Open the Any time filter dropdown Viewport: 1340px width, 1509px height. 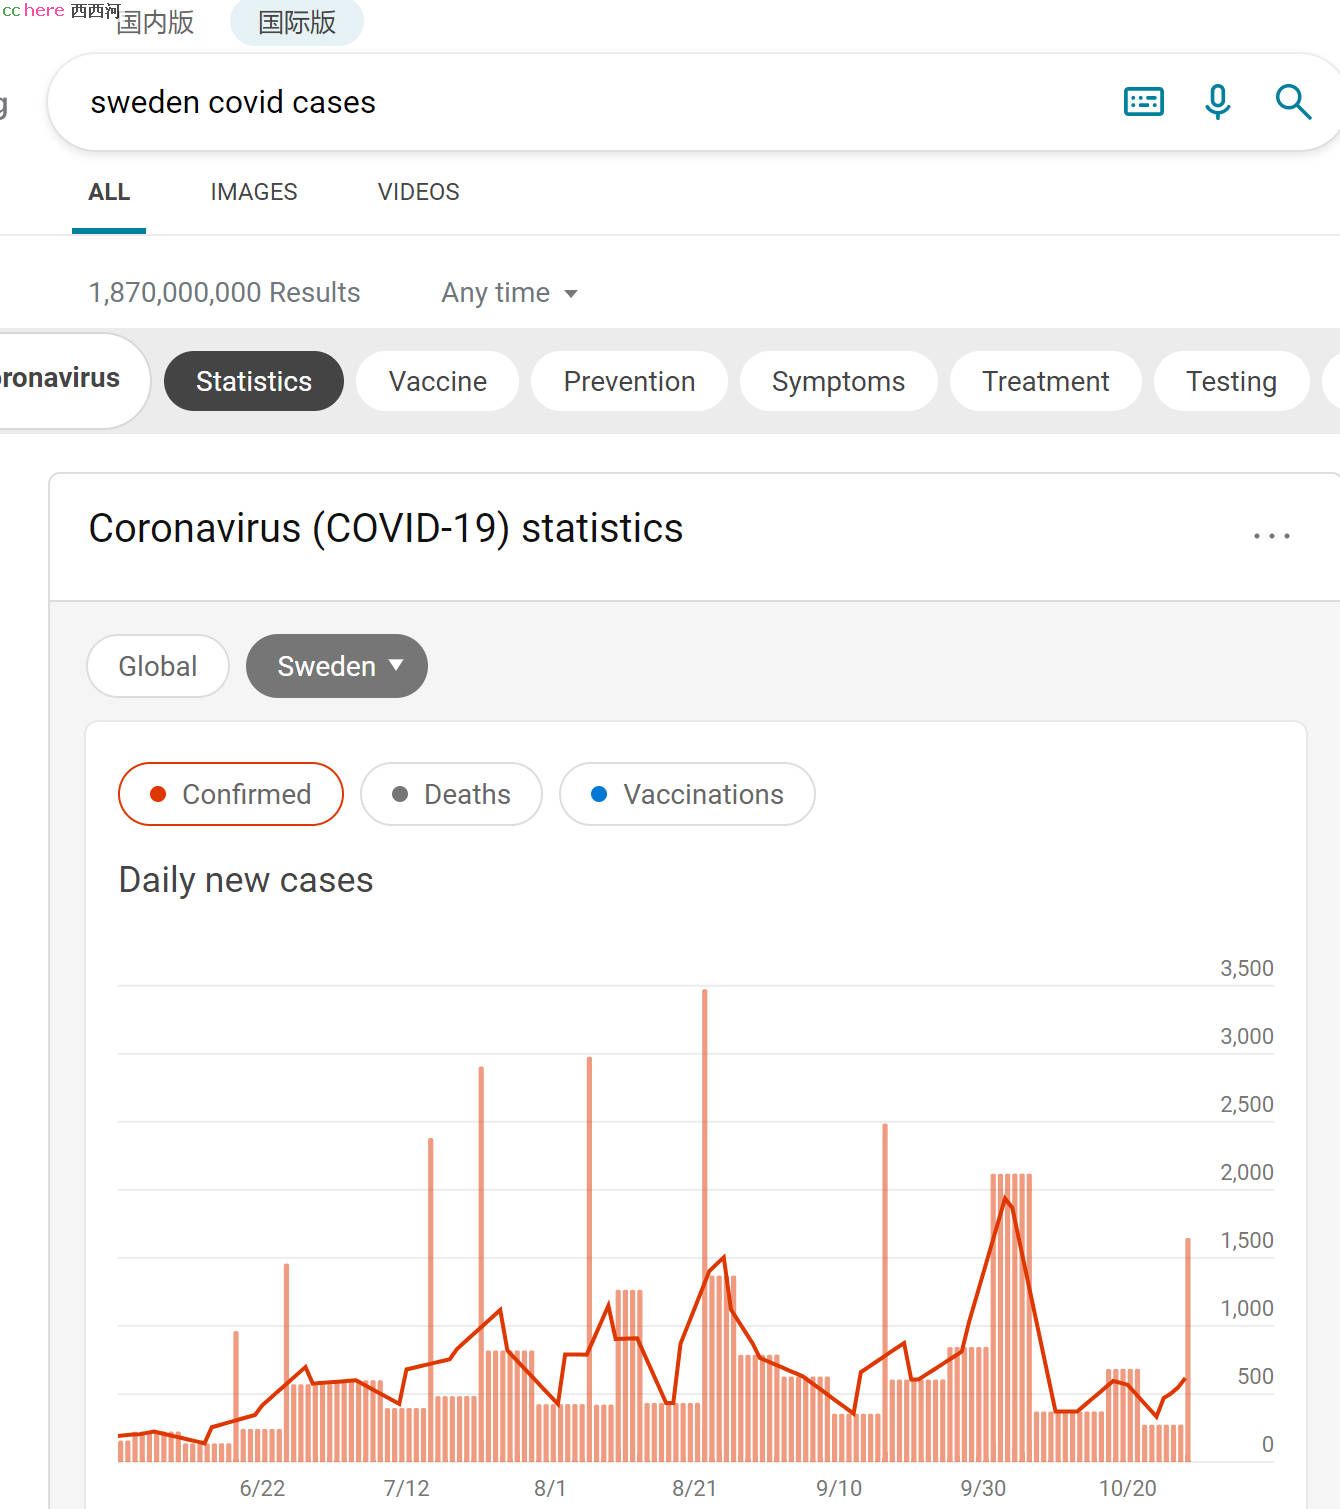[510, 293]
